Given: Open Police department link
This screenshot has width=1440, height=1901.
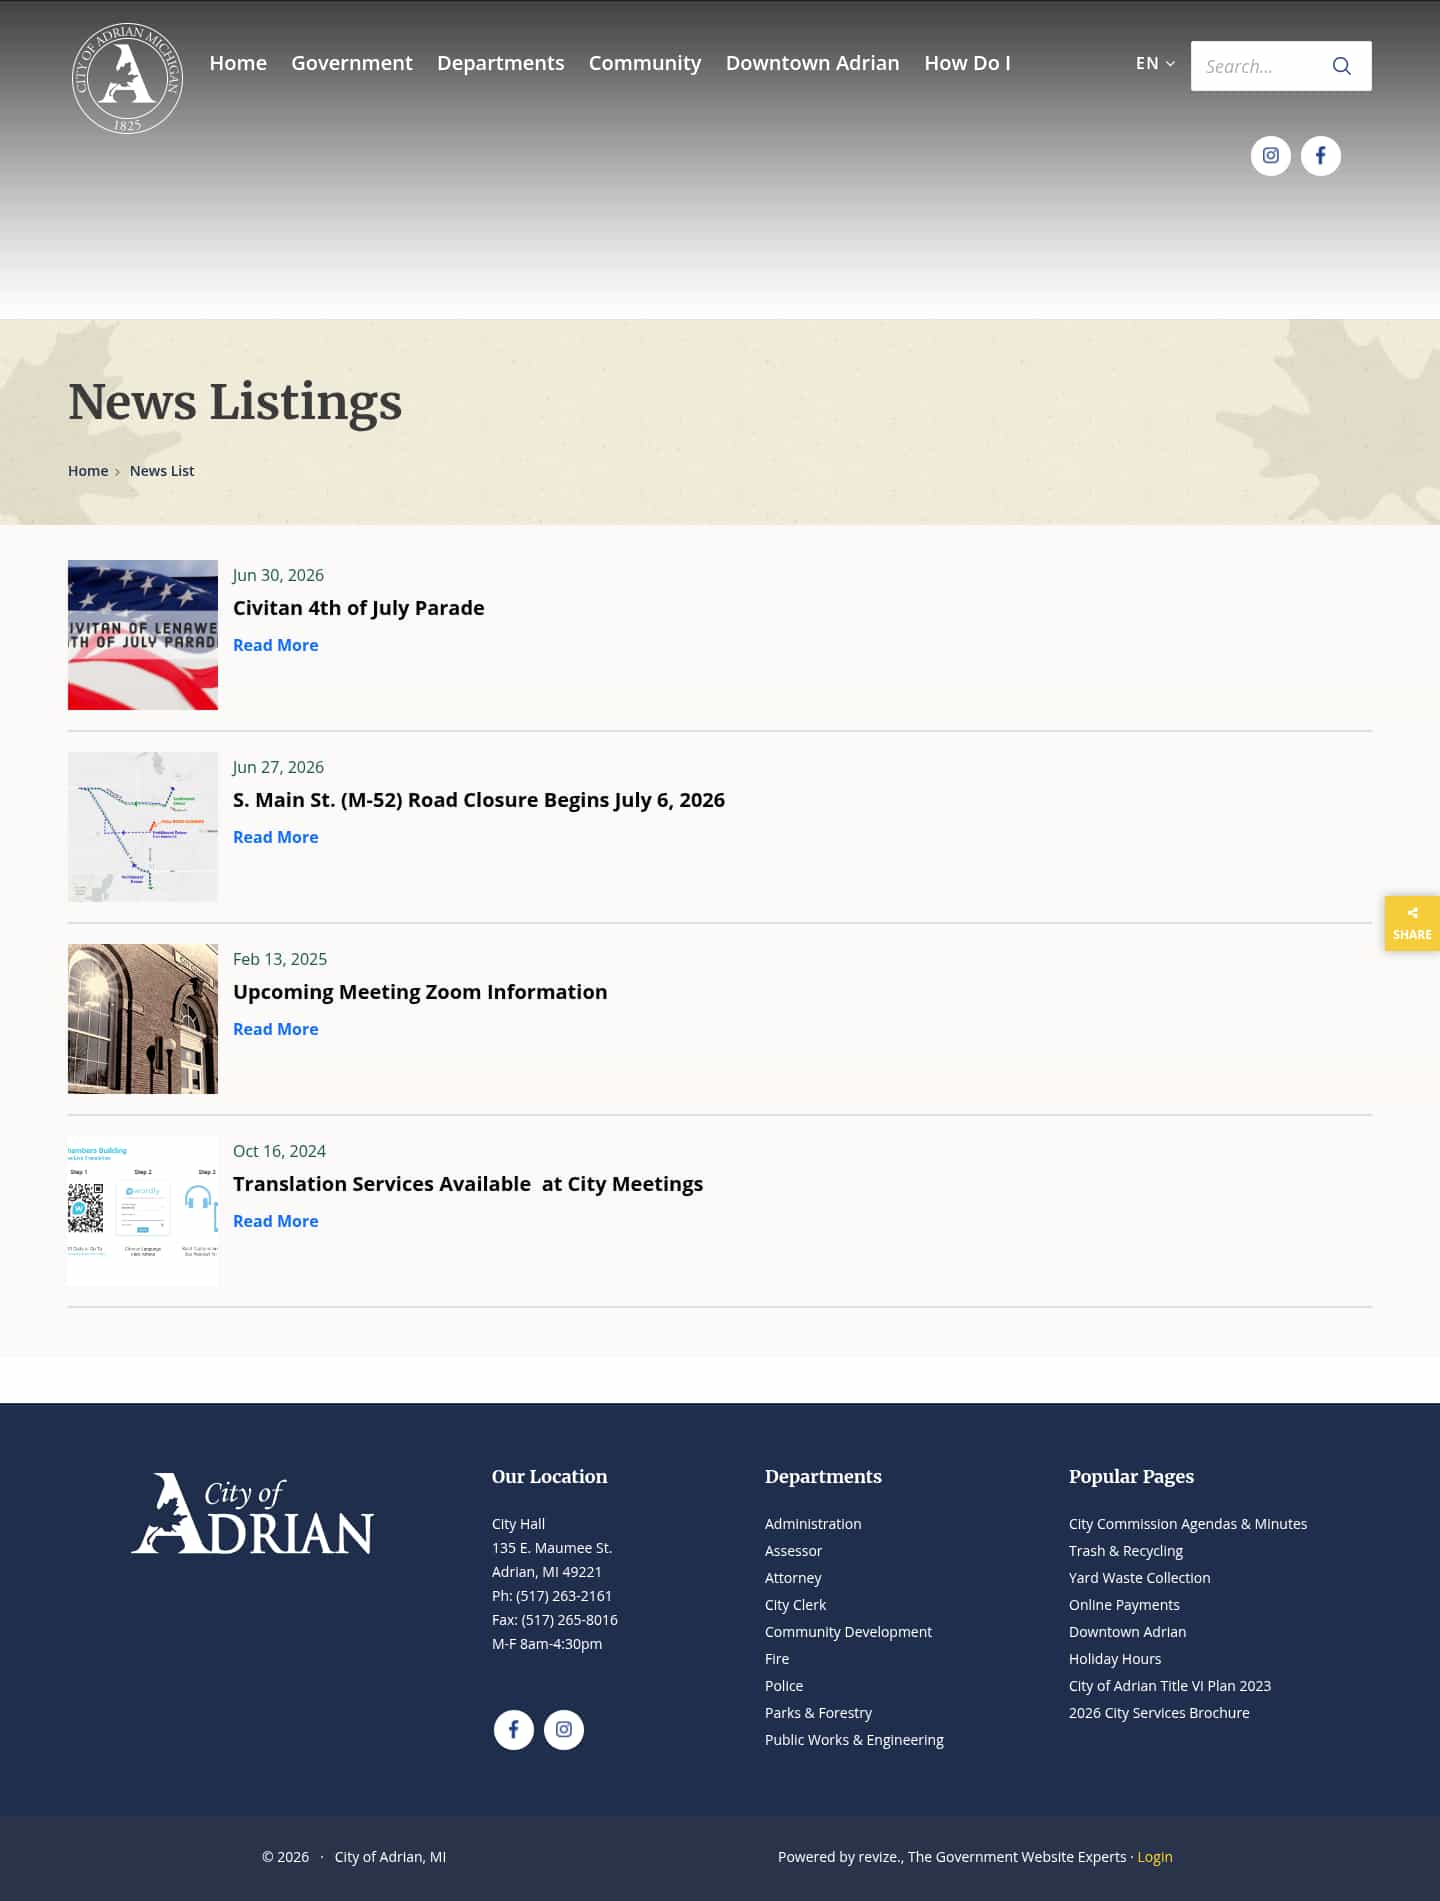Looking at the screenshot, I should [784, 1686].
